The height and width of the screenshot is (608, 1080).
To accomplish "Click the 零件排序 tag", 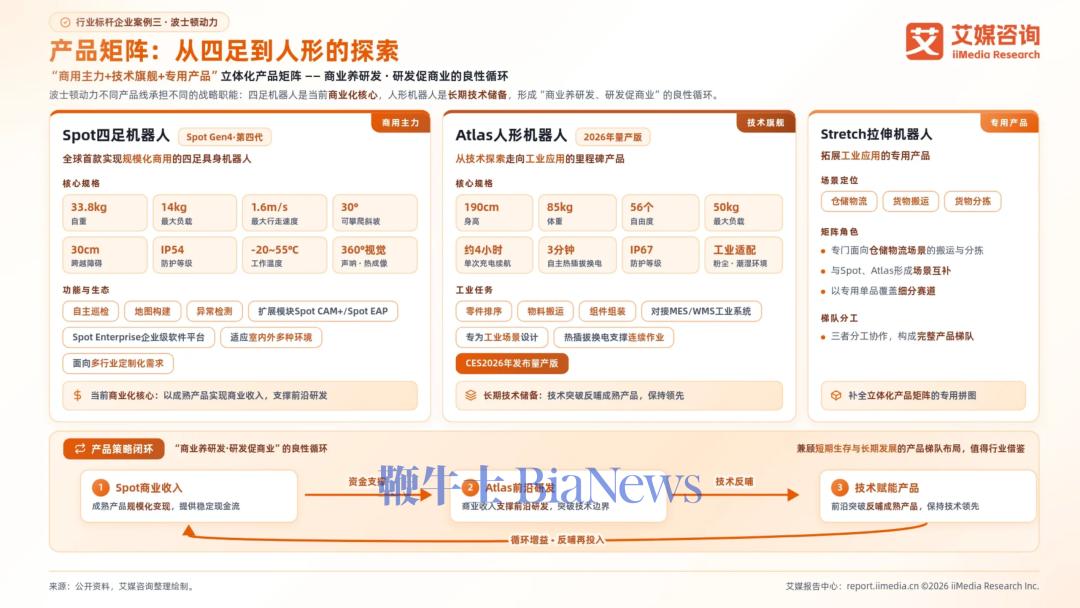I will click(x=484, y=311).
